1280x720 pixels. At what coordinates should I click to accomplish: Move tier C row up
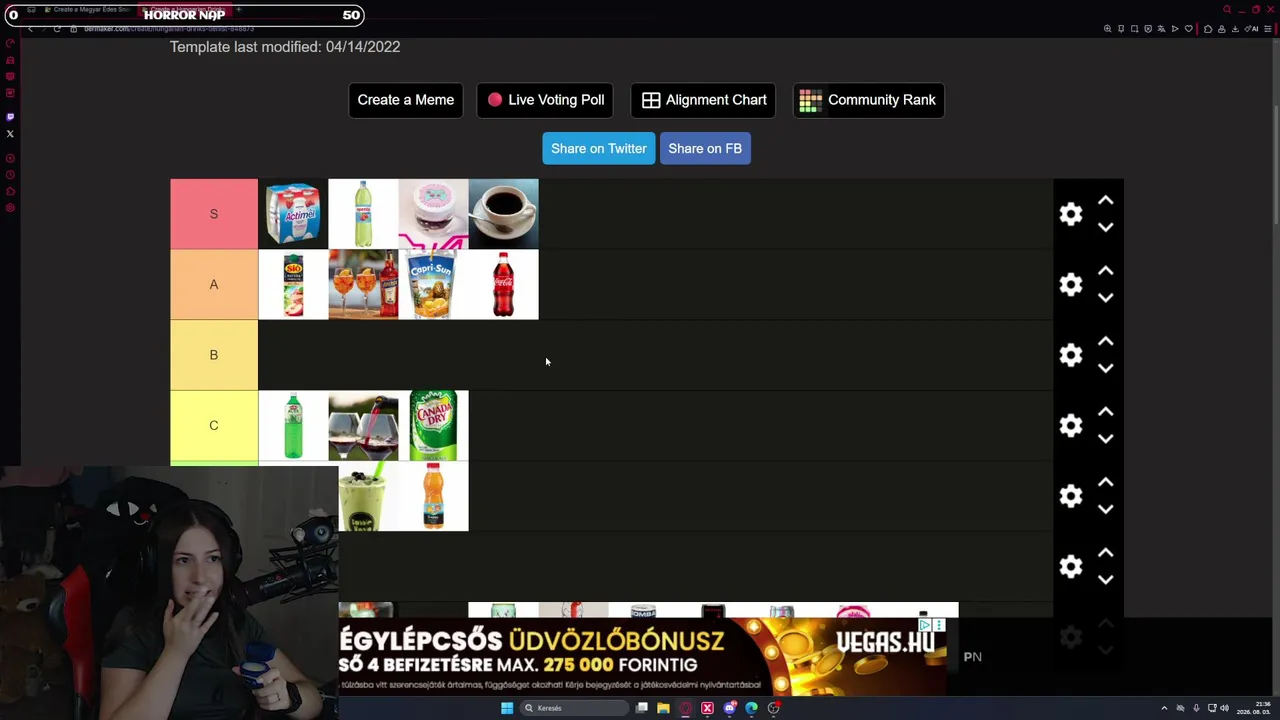[x=1106, y=412]
